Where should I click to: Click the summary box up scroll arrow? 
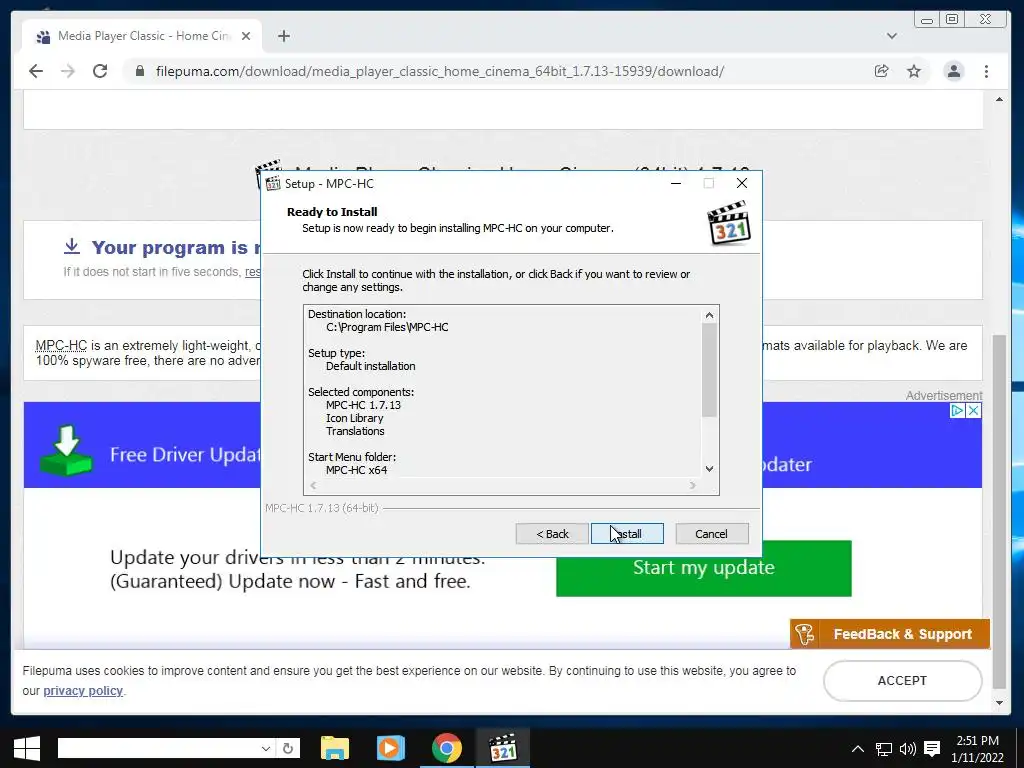coord(709,315)
